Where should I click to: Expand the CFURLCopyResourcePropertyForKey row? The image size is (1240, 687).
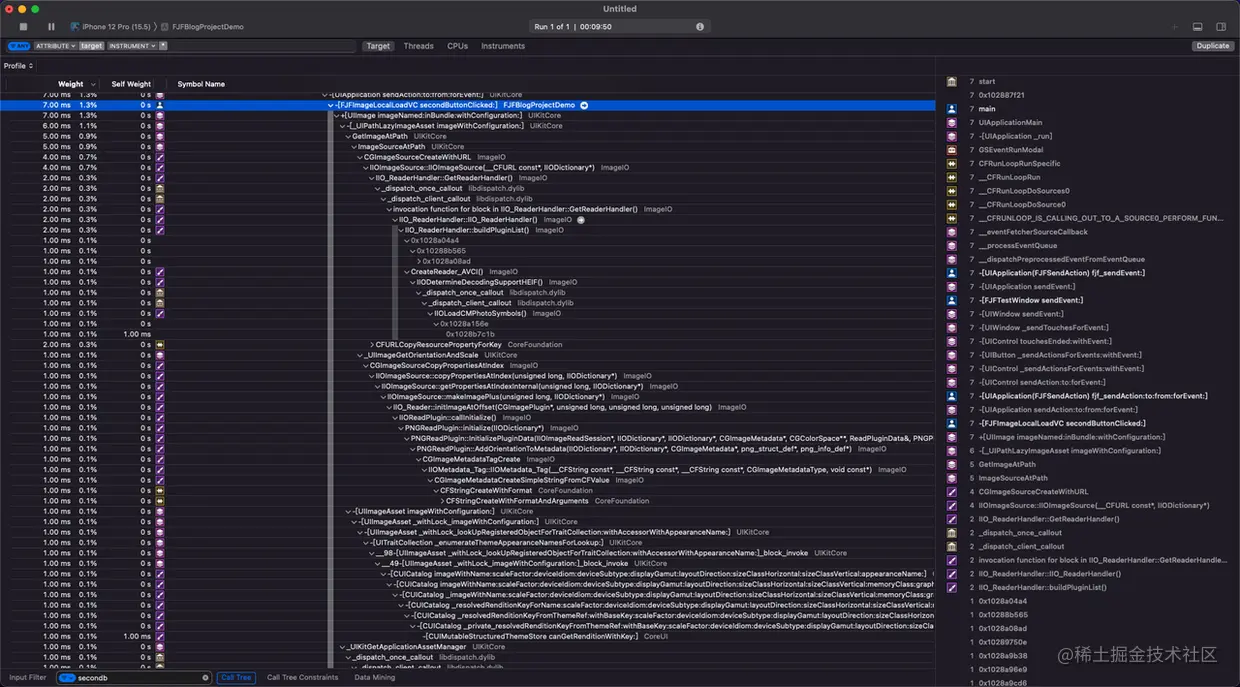click(x=372, y=344)
